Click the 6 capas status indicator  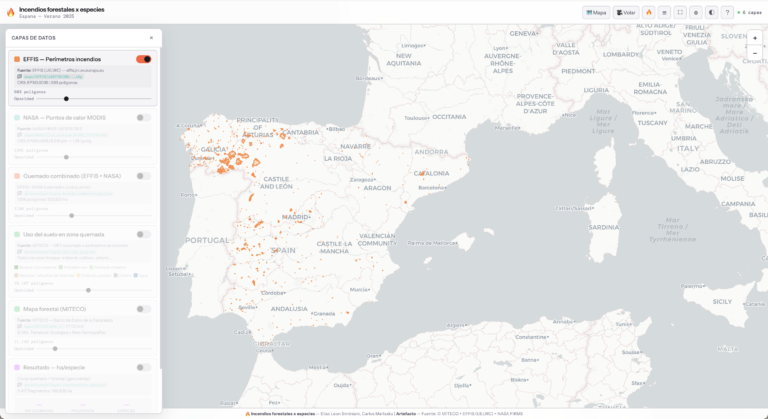750,13
